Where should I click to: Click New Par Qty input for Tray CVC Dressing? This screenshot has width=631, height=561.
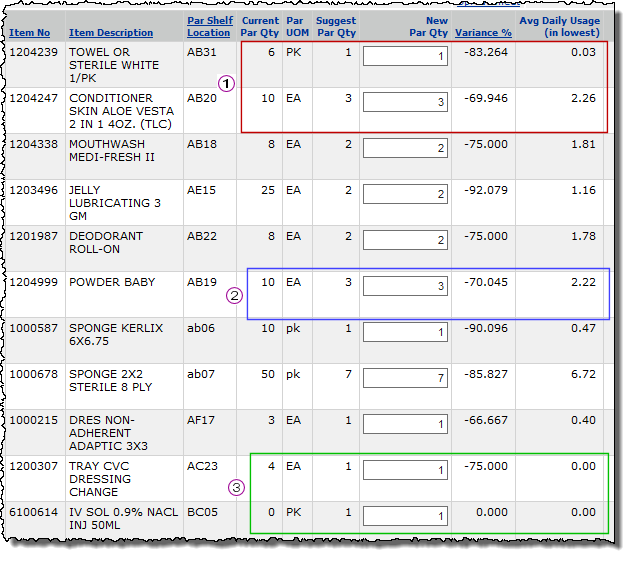click(405, 470)
